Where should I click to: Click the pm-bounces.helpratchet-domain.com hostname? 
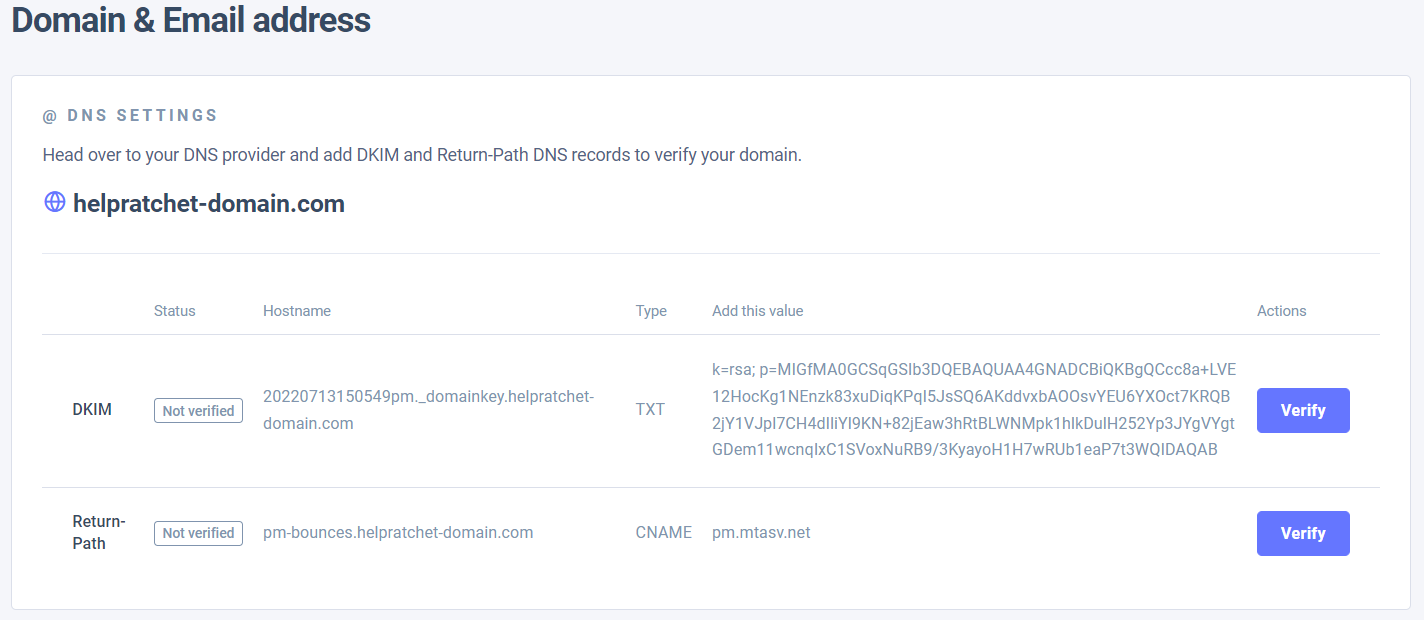pos(398,533)
